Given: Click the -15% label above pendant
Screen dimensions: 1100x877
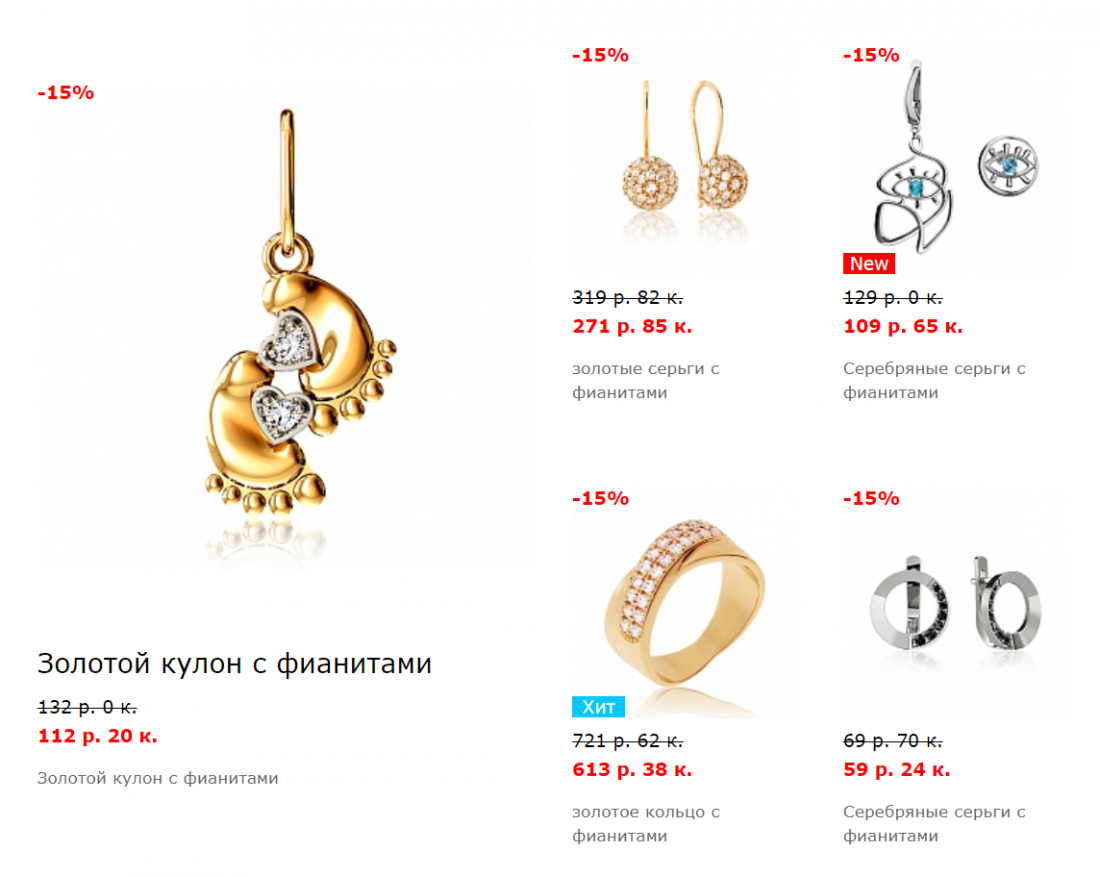Looking at the screenshot, I should pos(65,93).
